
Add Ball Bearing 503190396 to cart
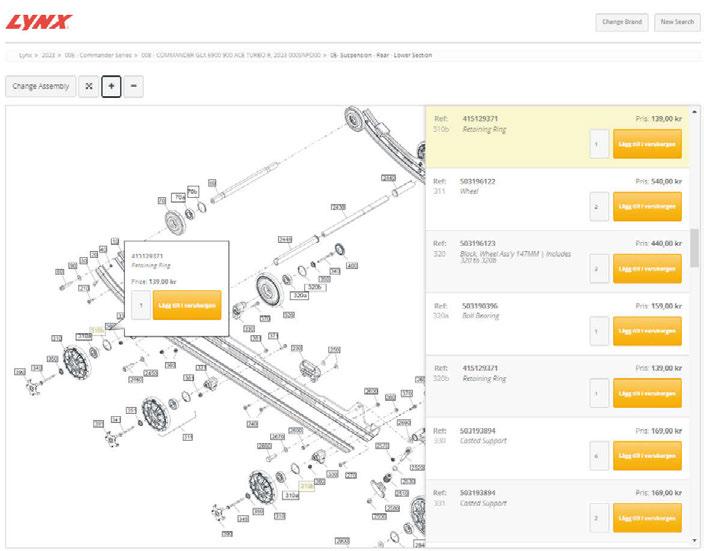pyautogui.click(x=647, y=331)
